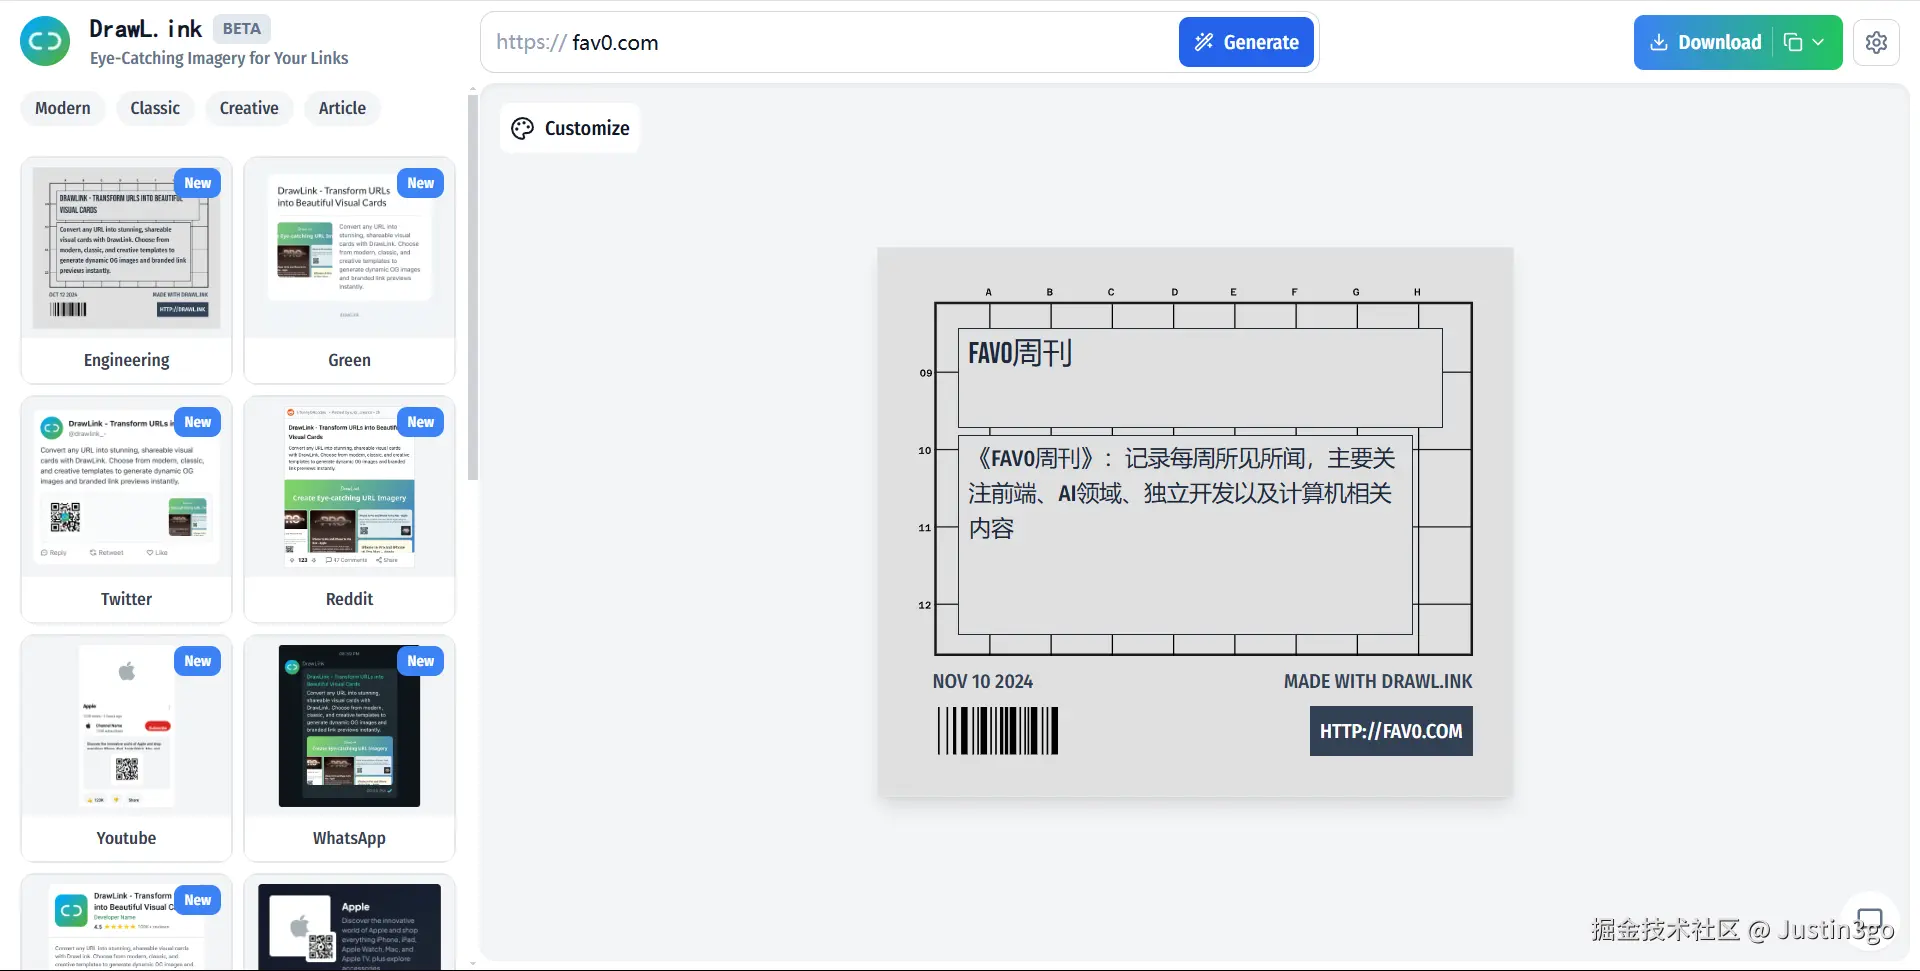
Task: Click the Twitter caption label
Action: pos(126,599)
